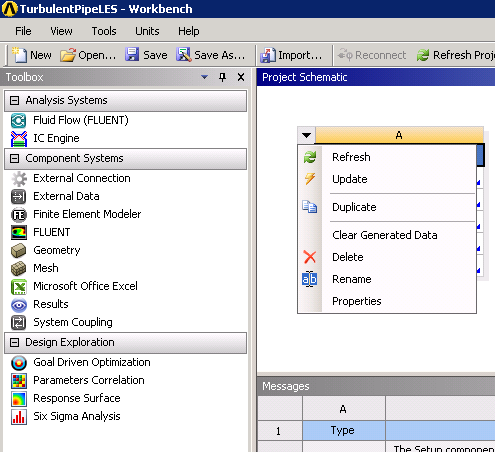Click the red Delete X icon
The width and height of the screenshot is (495, 452).
pos(310,257)
